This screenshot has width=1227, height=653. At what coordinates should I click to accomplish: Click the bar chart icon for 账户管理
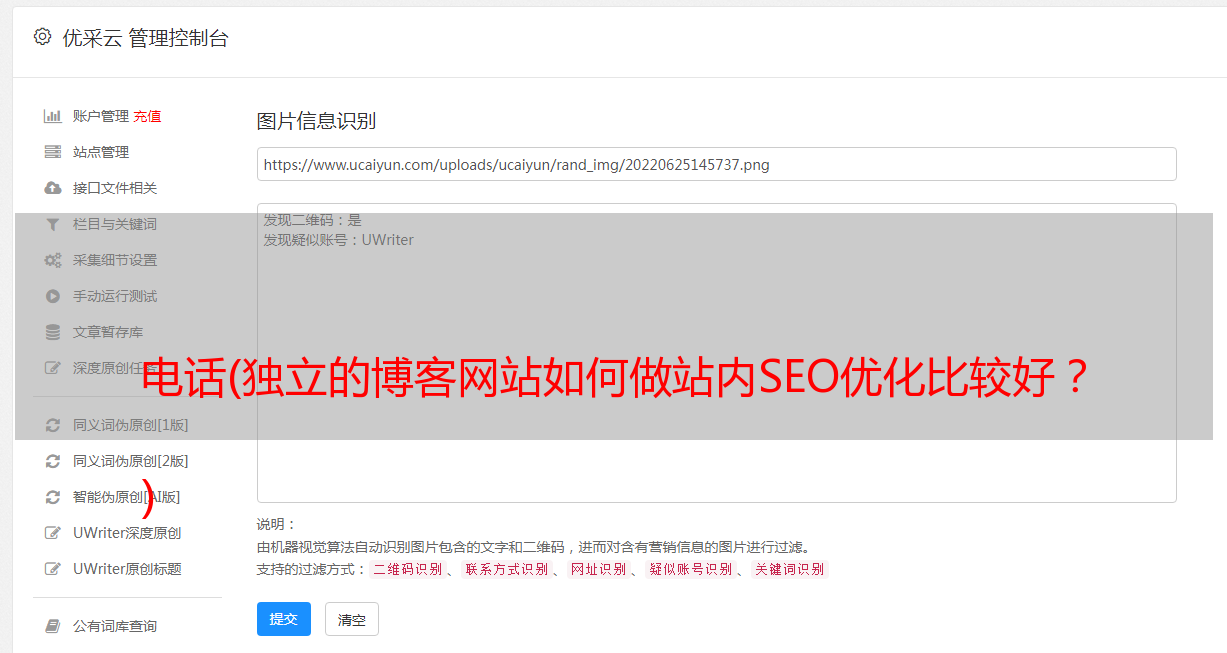pyautogui.click(x=53, y=116)
